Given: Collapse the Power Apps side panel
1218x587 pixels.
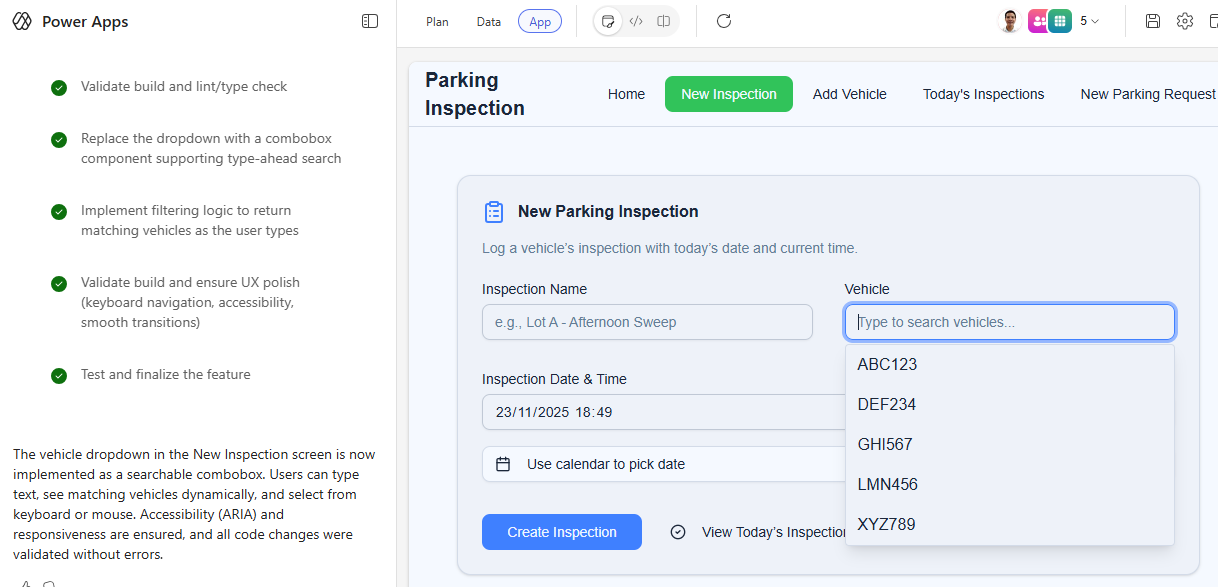Looking at the screenshot, I should pyautogui.click(x=370, y=21).
